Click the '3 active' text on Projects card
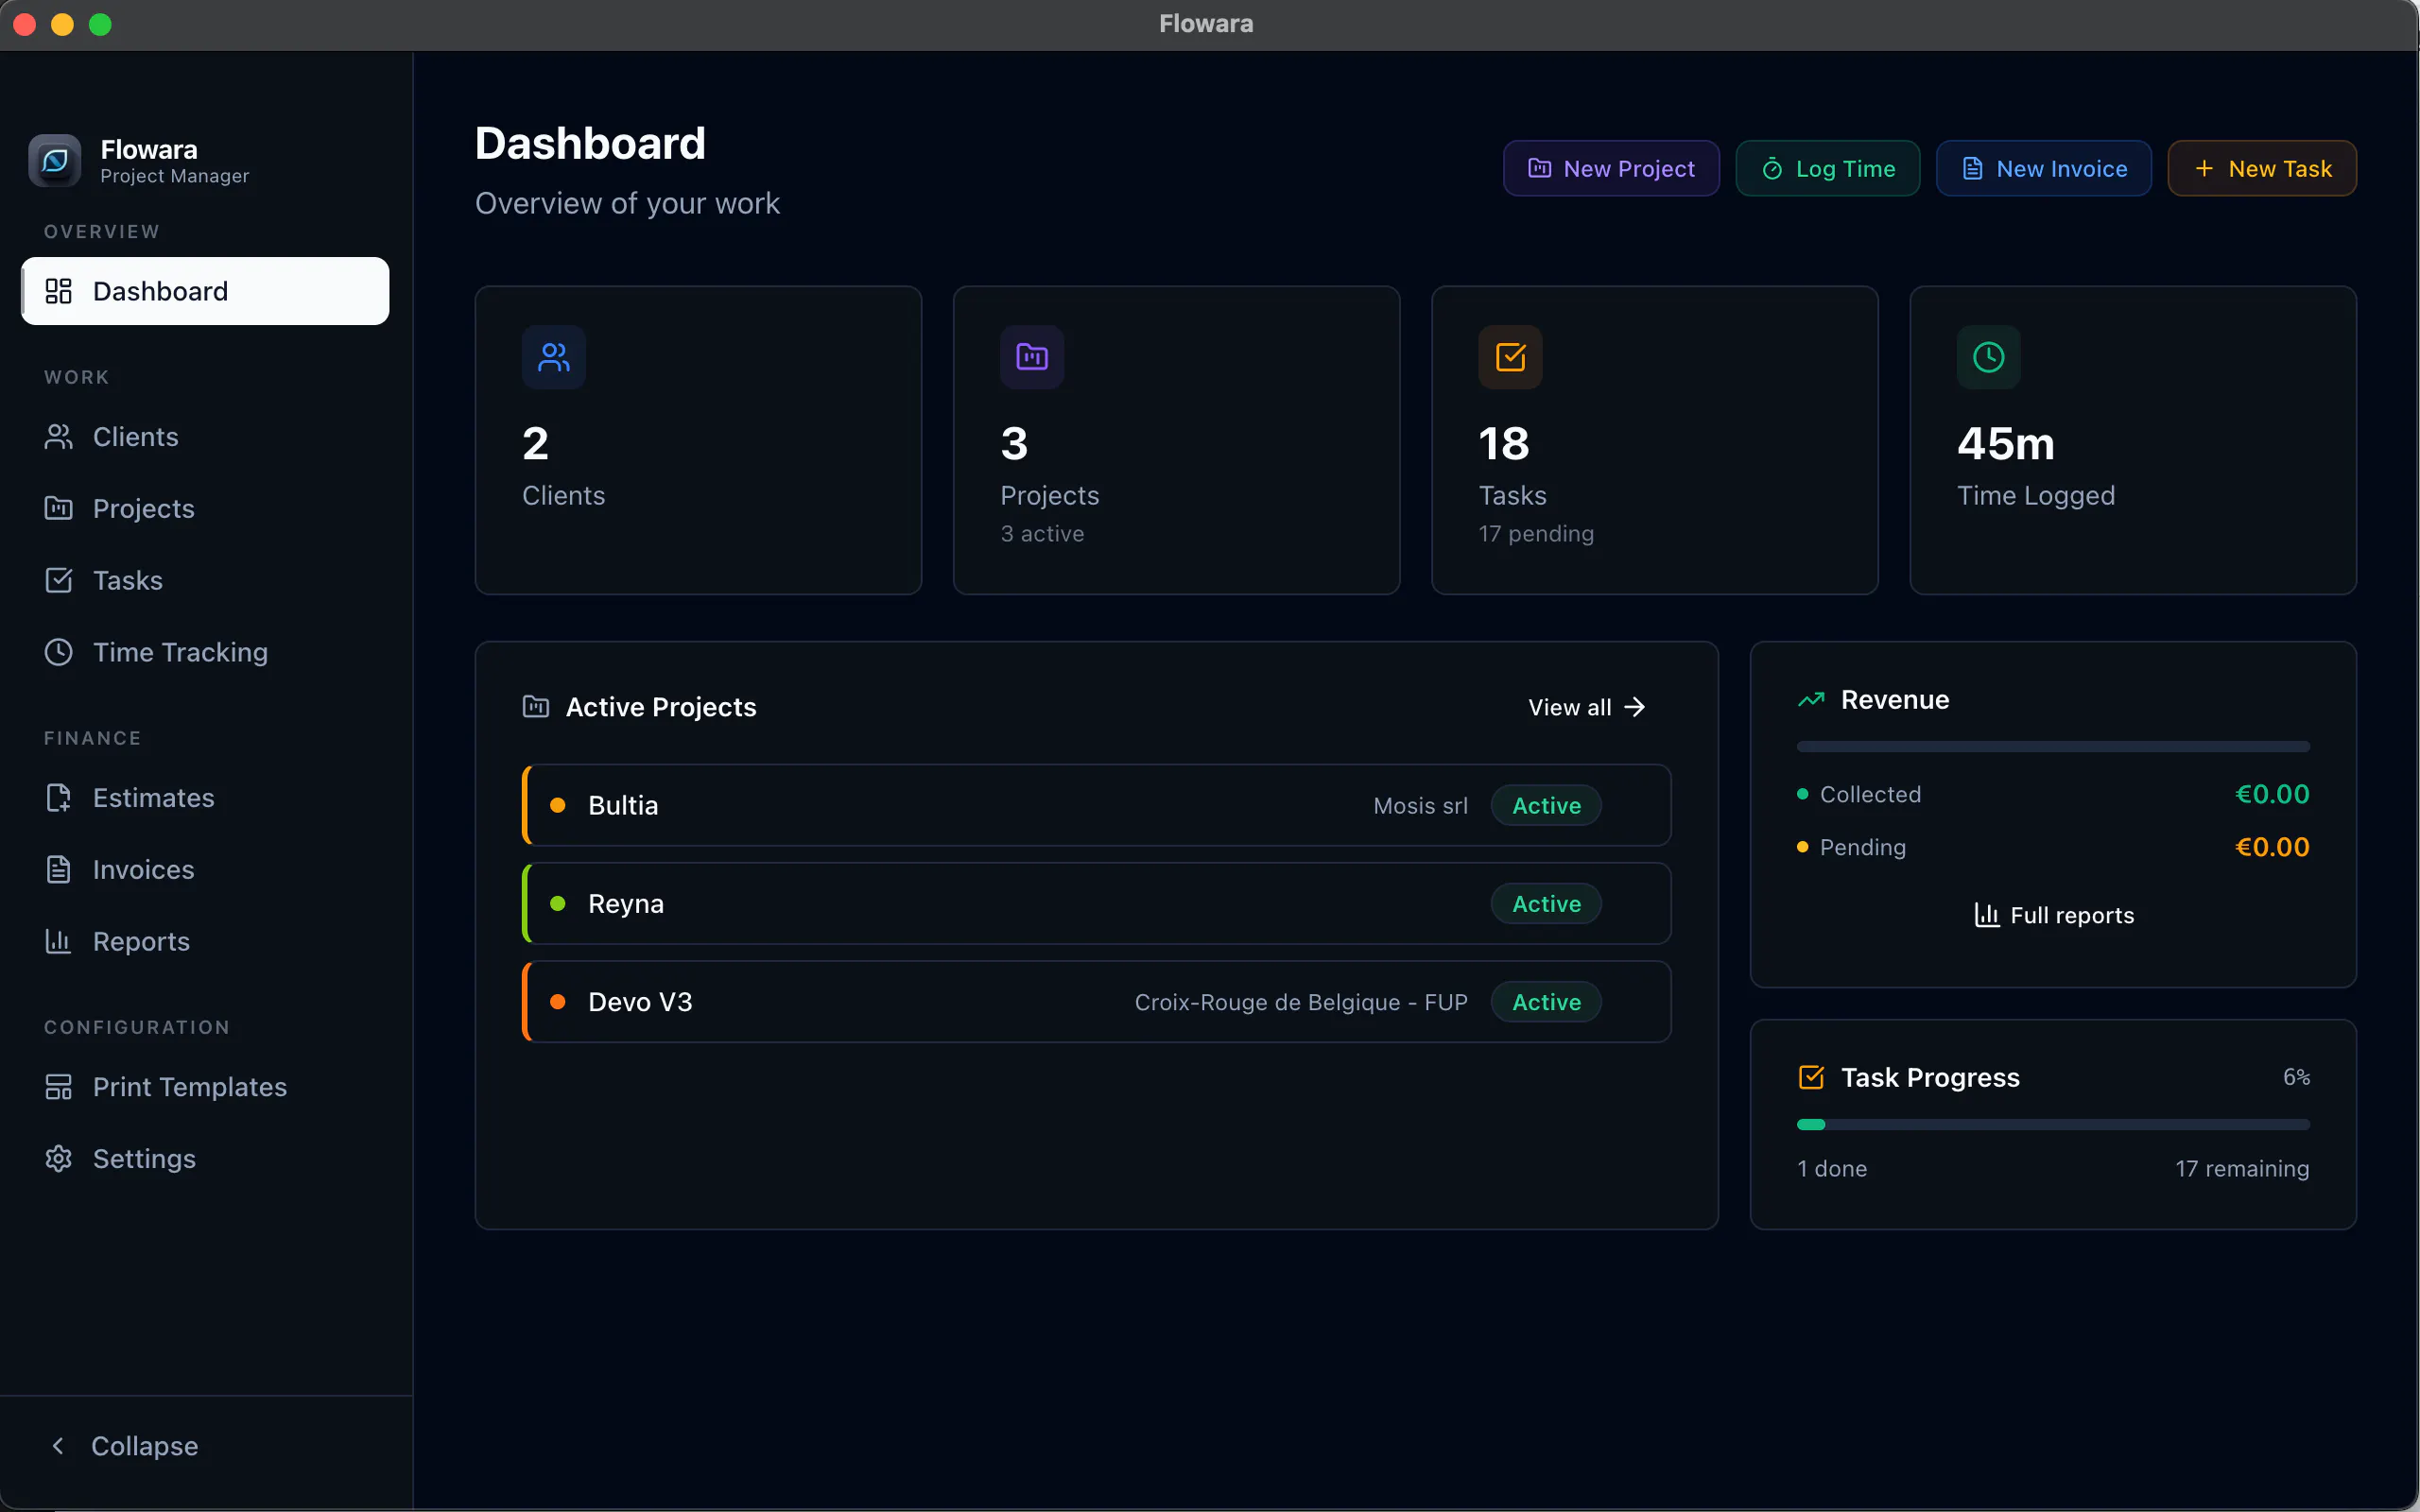Viewport: 2420px width, 1512px height. pyautogui.click(x=1042, y=533)
